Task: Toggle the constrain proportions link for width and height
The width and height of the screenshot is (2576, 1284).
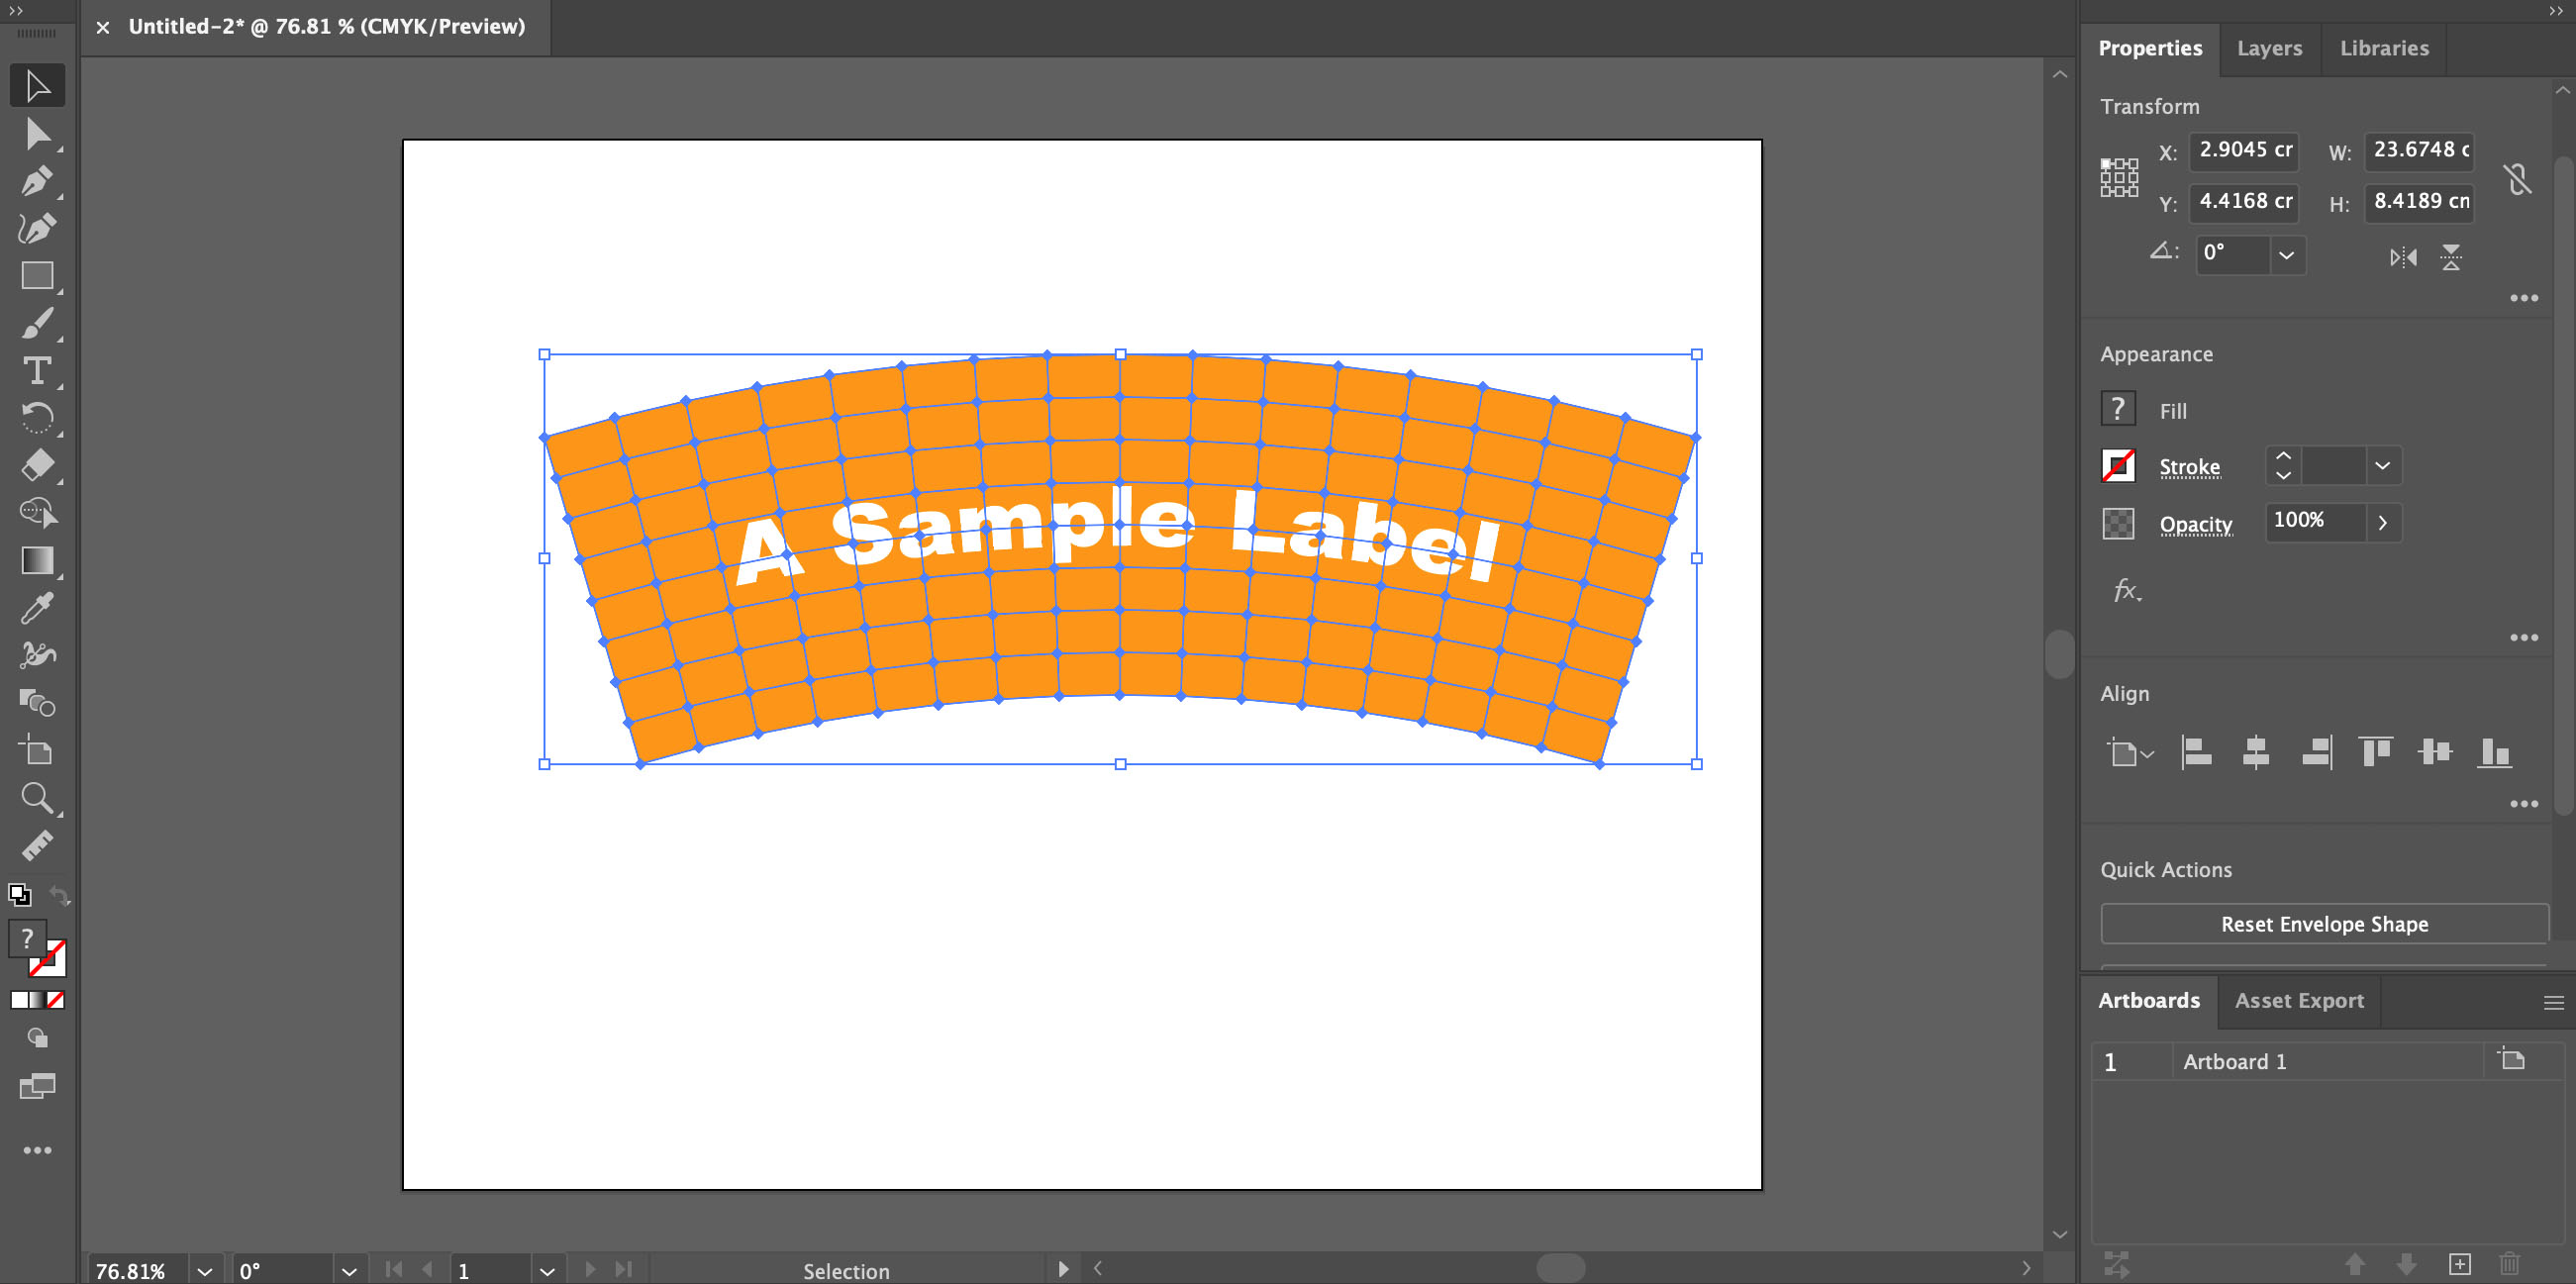Action: point(2519,178)
